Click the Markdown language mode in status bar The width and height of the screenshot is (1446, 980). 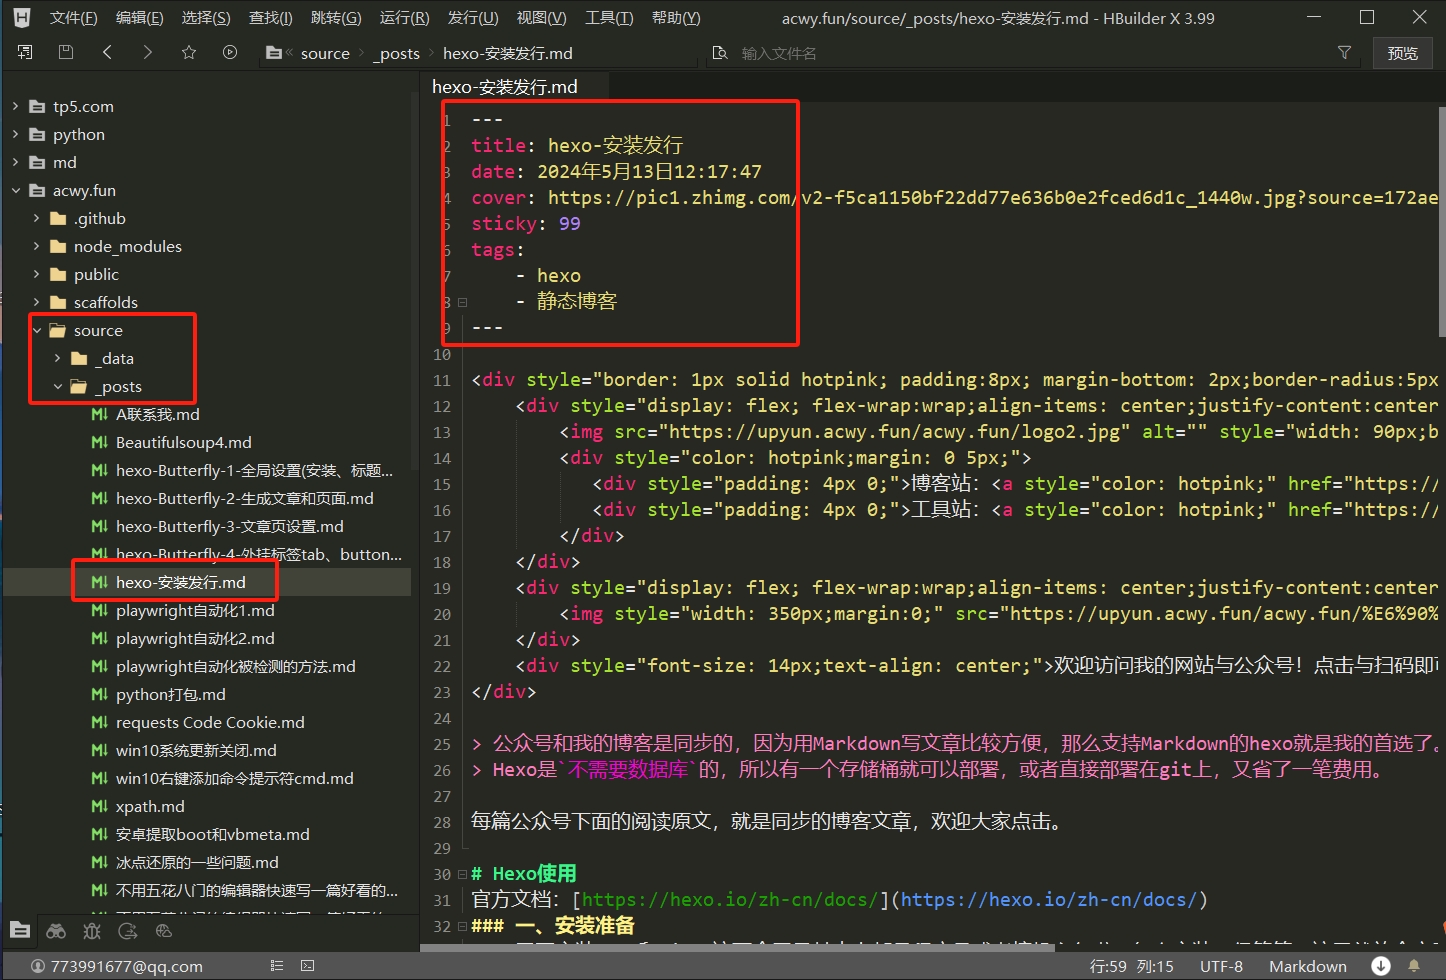click(1307, 966)
